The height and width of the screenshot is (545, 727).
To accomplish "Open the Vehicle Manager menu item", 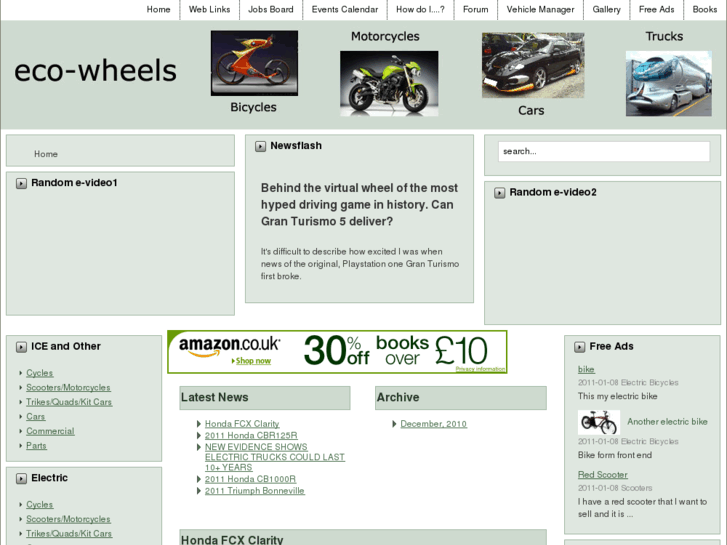I will tap(540, 9).
